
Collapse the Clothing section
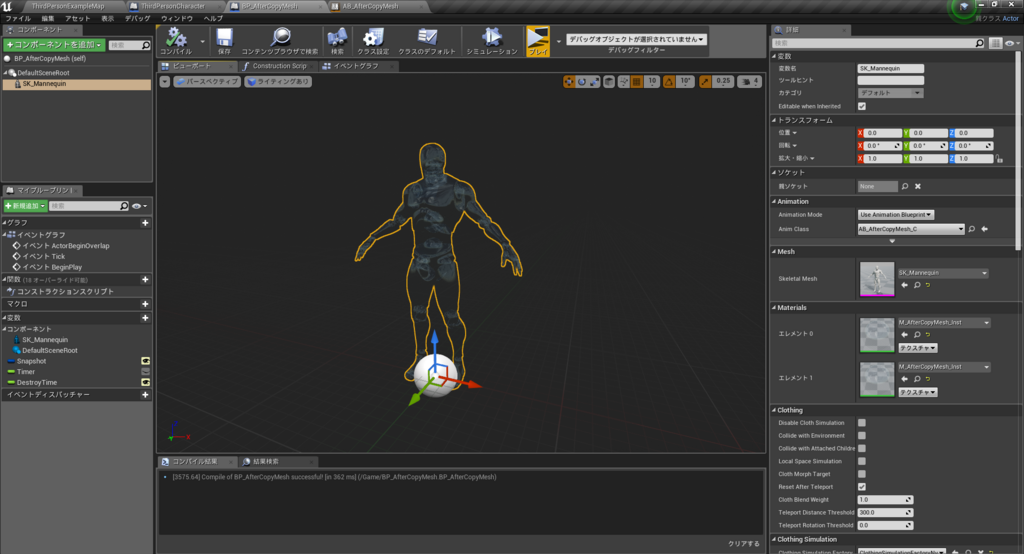click(775, 410)
